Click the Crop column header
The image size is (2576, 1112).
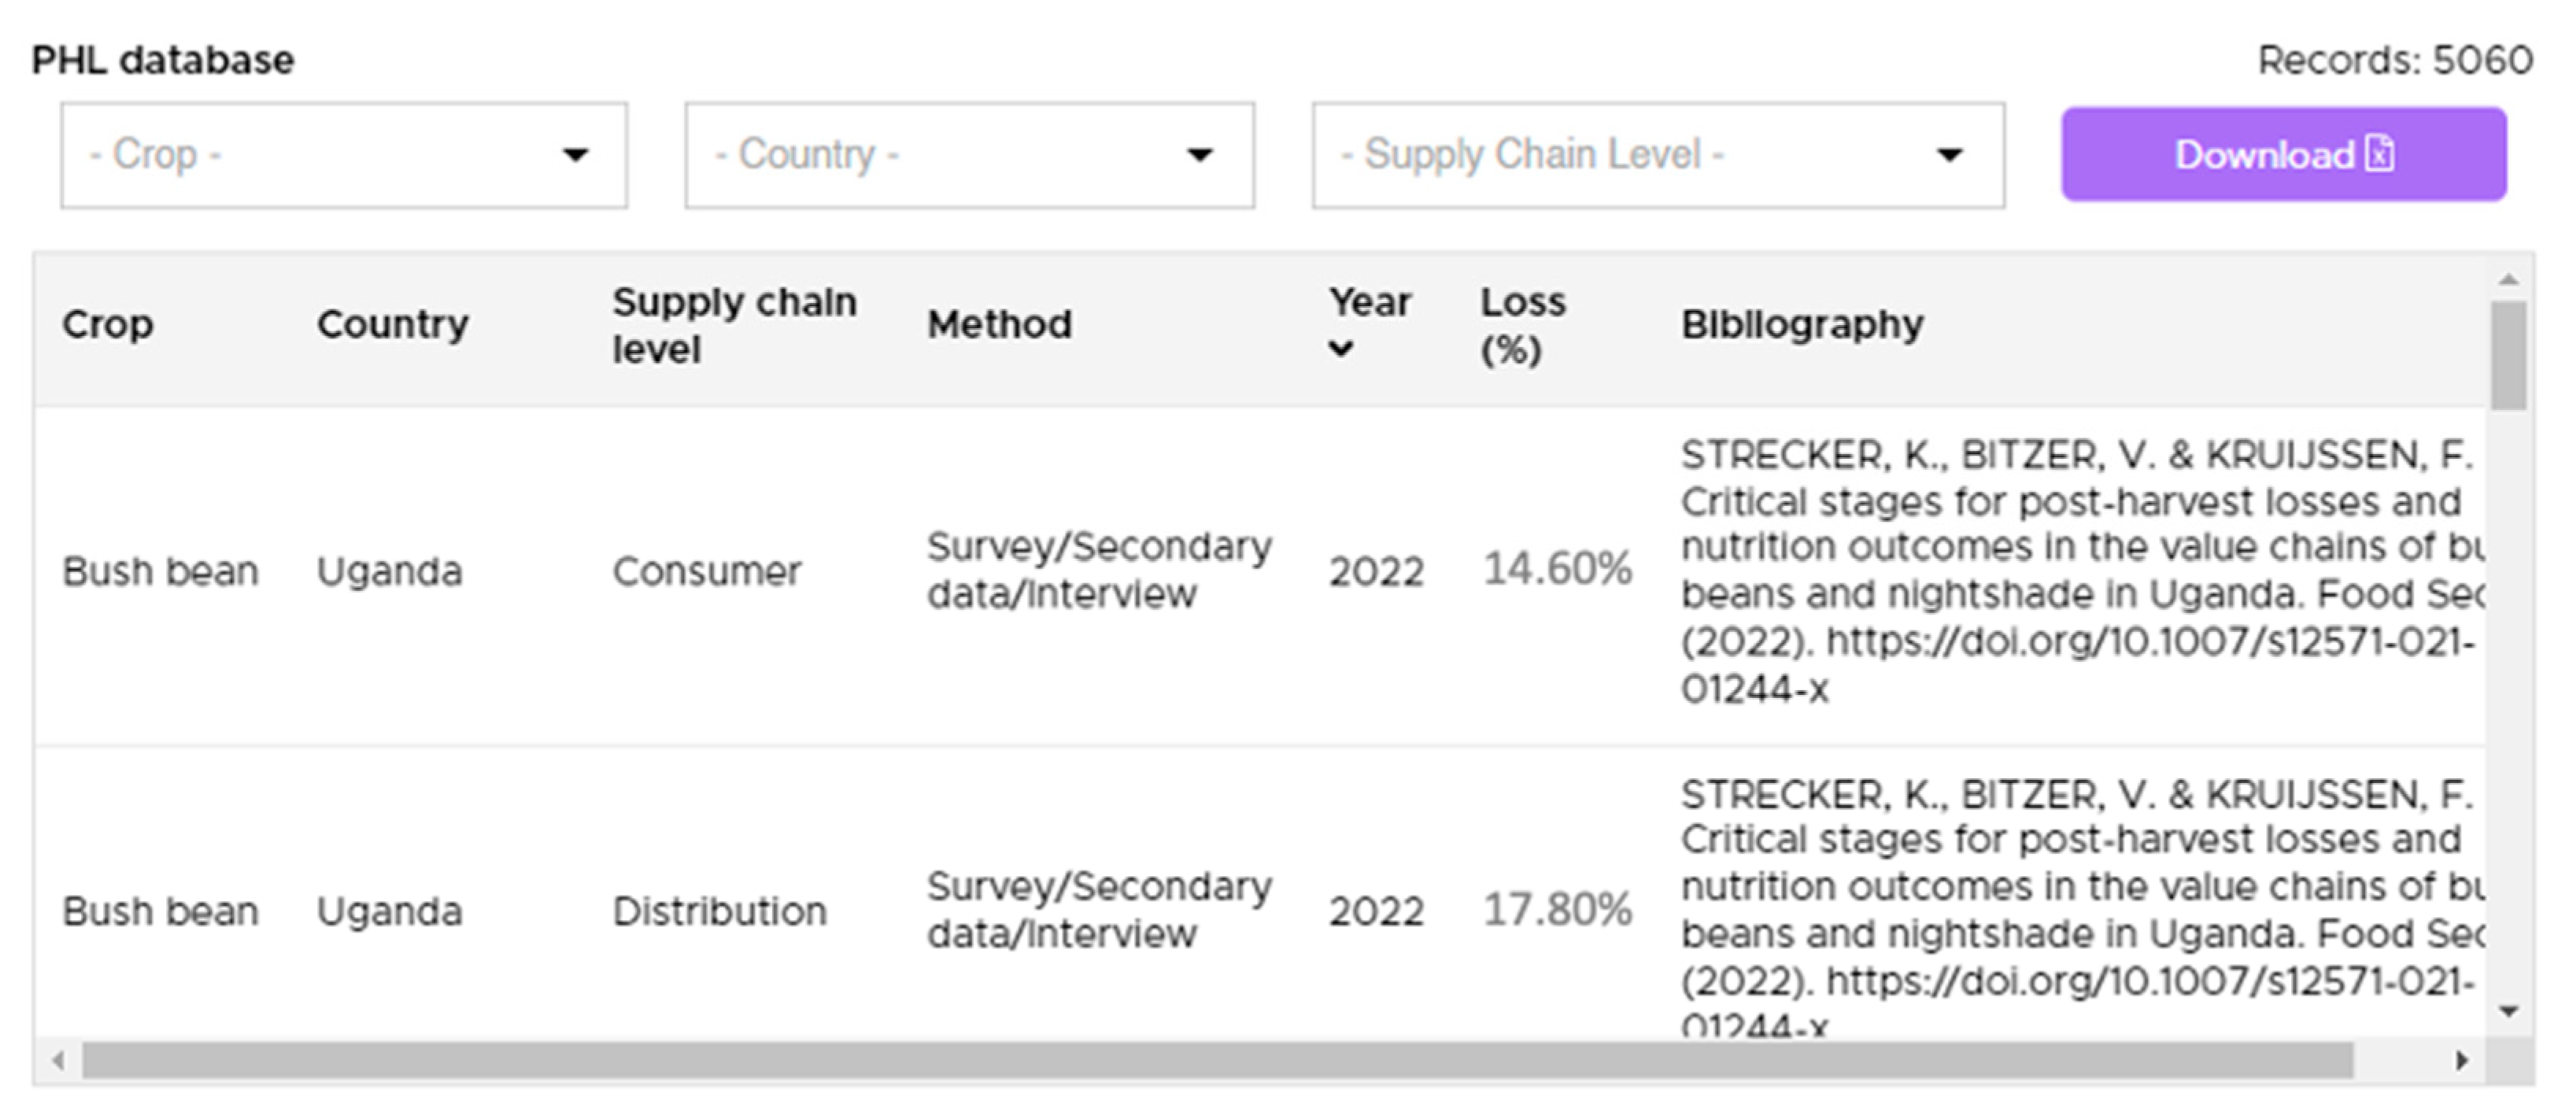[108, 325]
